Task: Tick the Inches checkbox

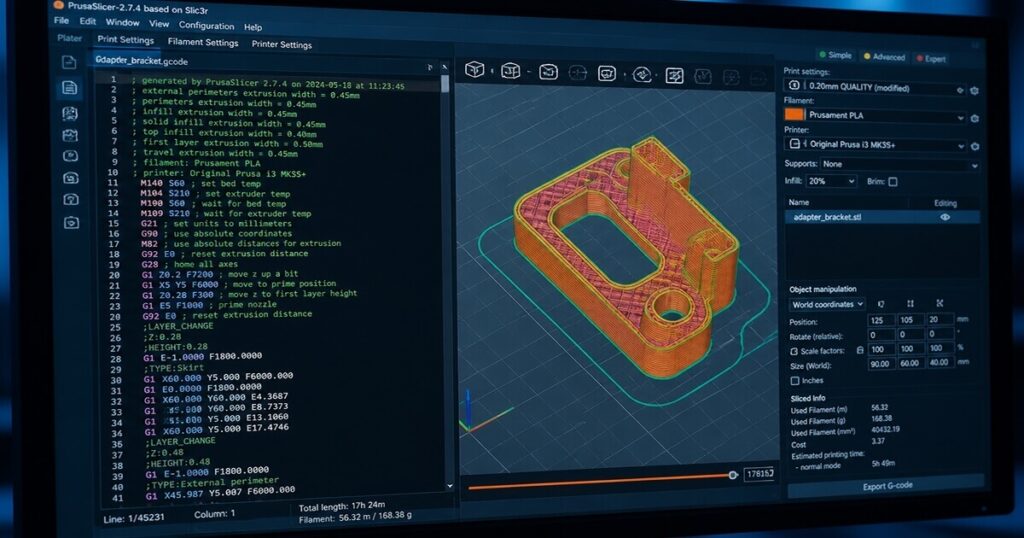Action: [795, 381]
